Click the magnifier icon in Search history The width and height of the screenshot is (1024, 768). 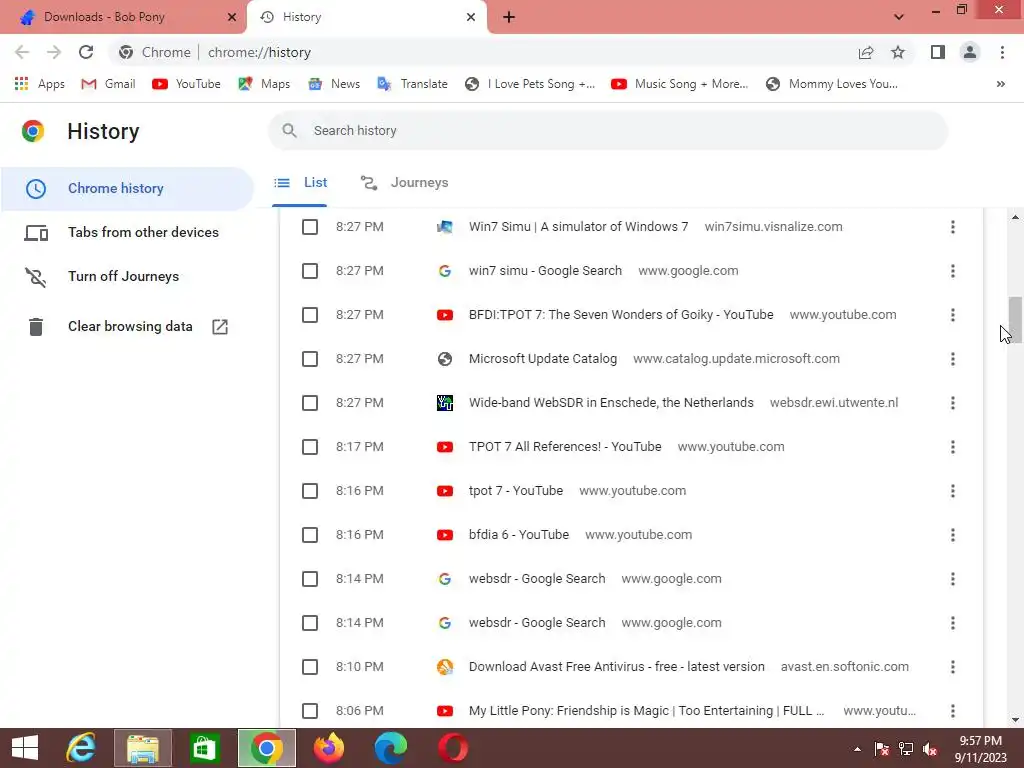pyautogui.click(x=289, y=131)
